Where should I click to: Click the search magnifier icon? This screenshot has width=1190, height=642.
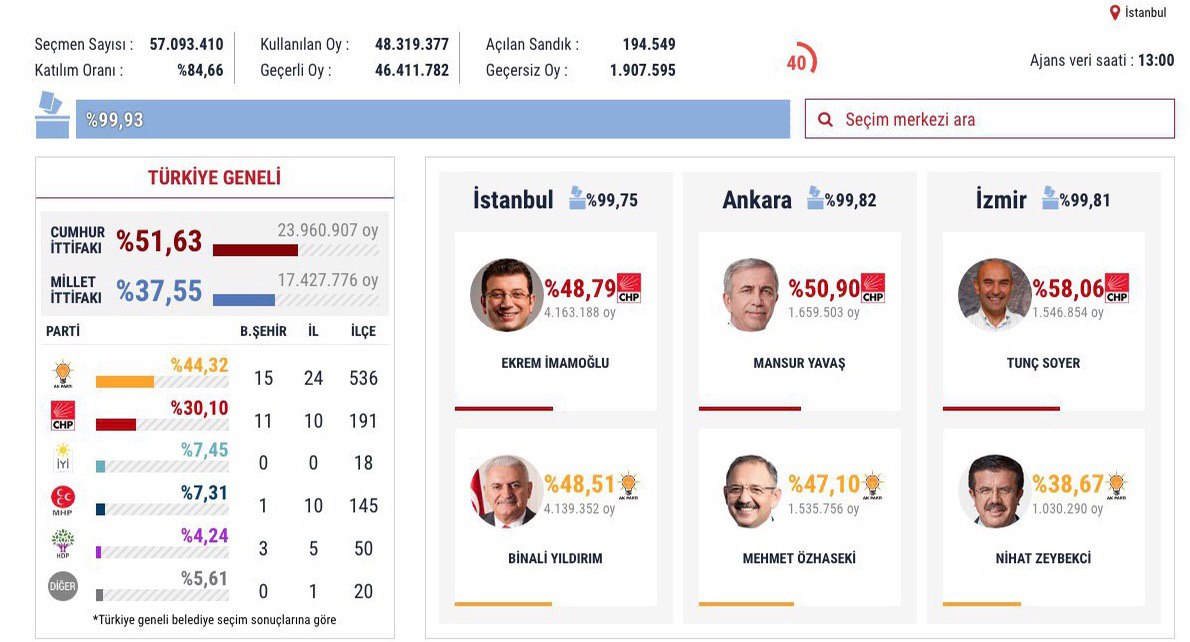tap(825, 120)
